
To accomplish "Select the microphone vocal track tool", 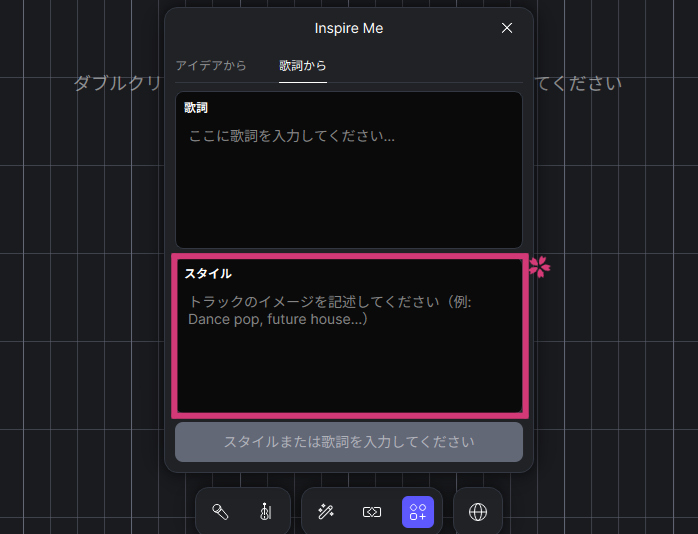I will pyautogui.click(x=220, y=512).
